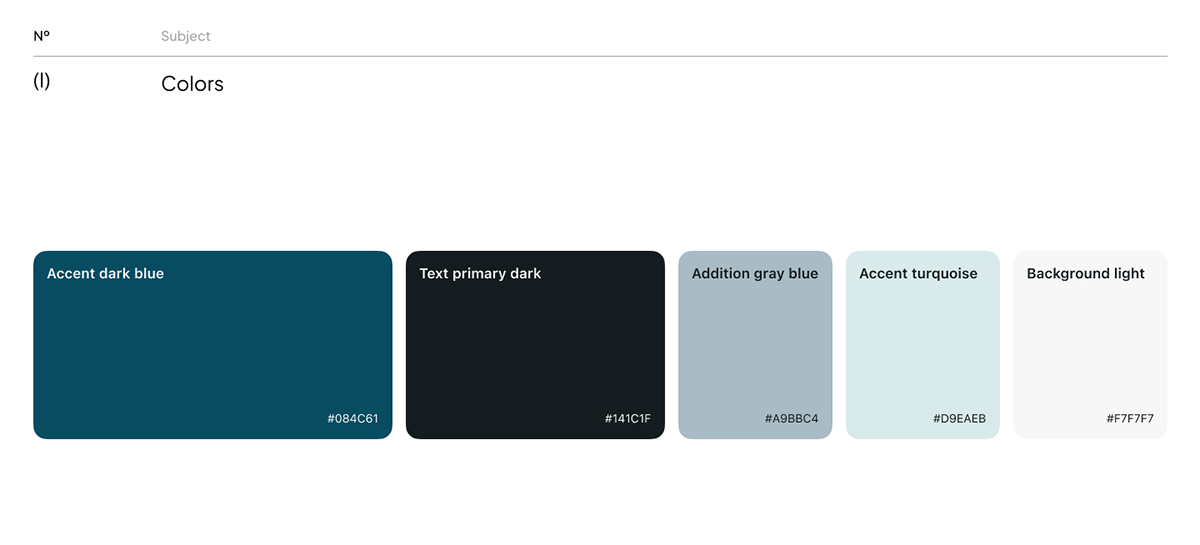Click the #F7F7F7 hex code
Screen dimensions: 1200x545
[x=1129, y=419]
